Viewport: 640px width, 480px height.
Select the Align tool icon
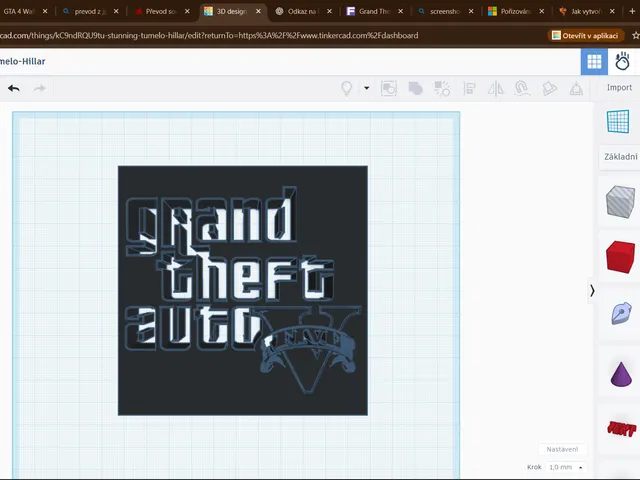point(469,88)
